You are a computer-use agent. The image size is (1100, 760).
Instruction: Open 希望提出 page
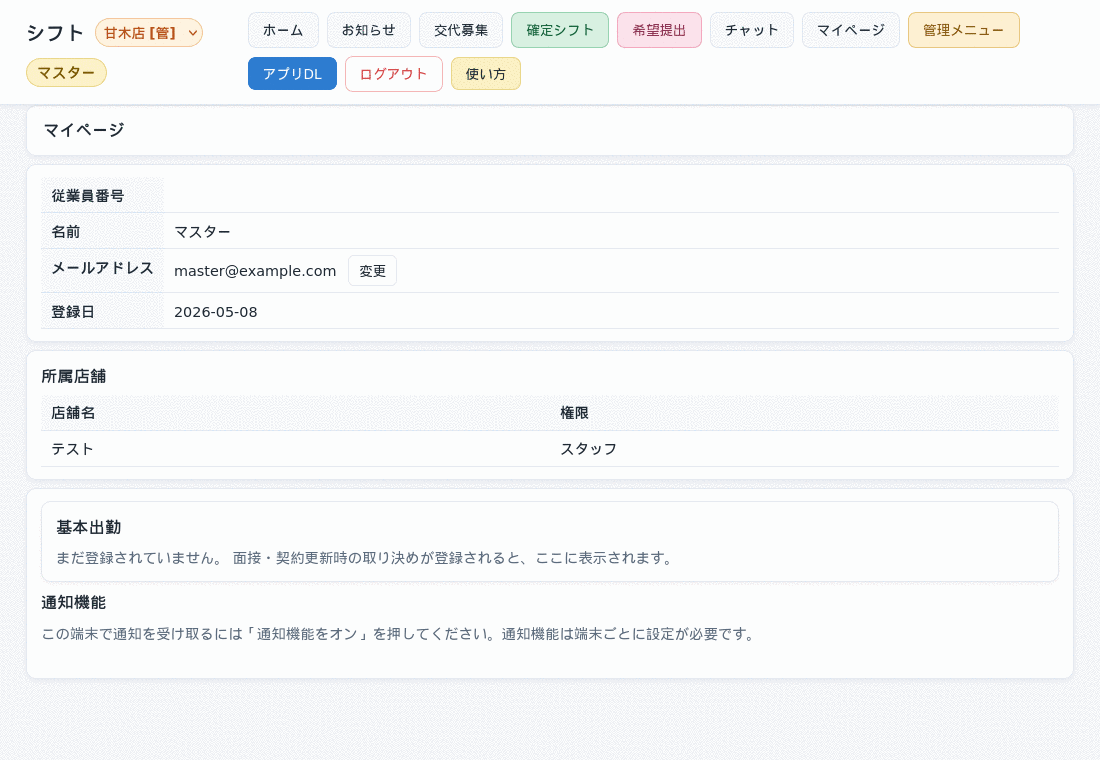[659, 30]
